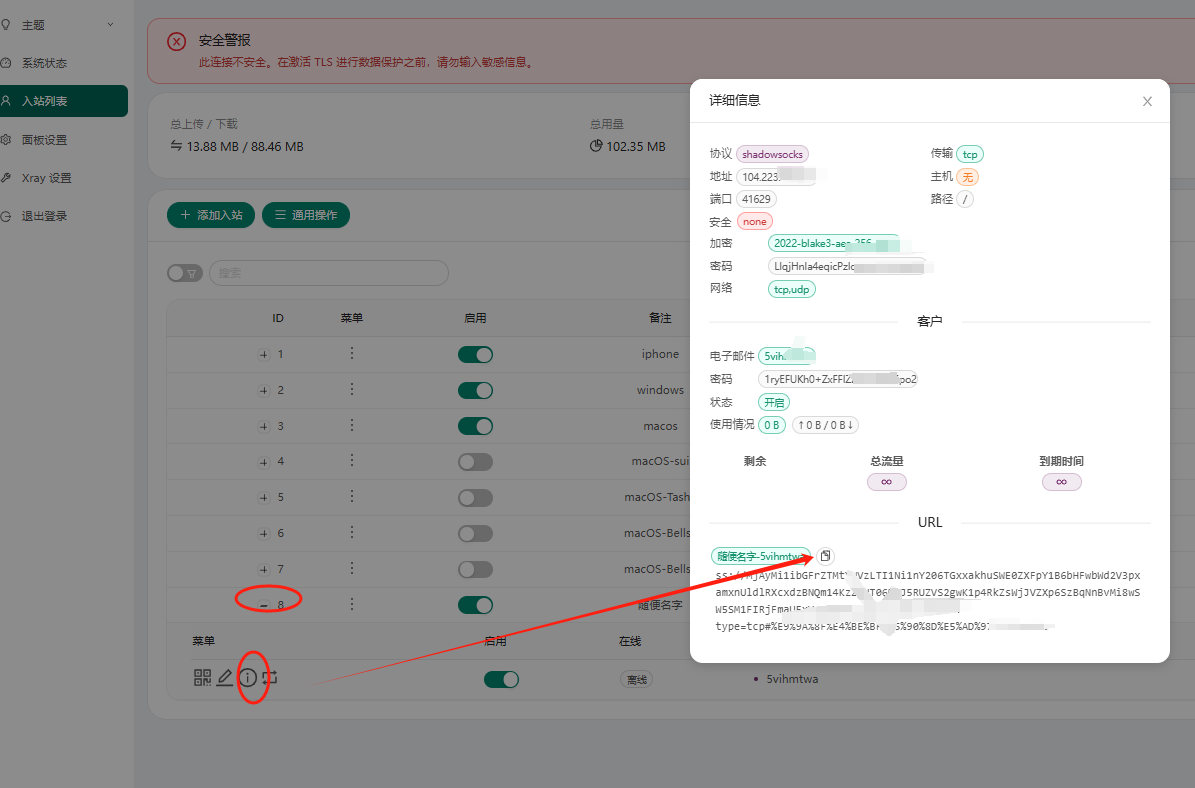Expand row 1 with the plus icon

(x=263, y=354)
